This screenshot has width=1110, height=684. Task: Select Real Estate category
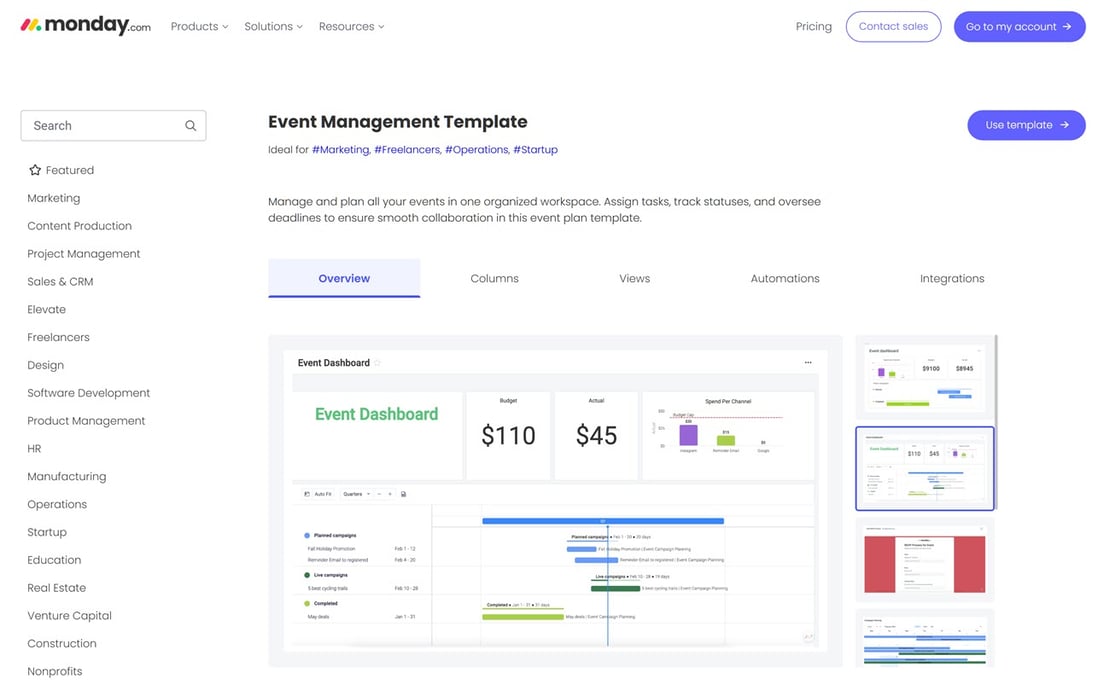coord(57,588)
